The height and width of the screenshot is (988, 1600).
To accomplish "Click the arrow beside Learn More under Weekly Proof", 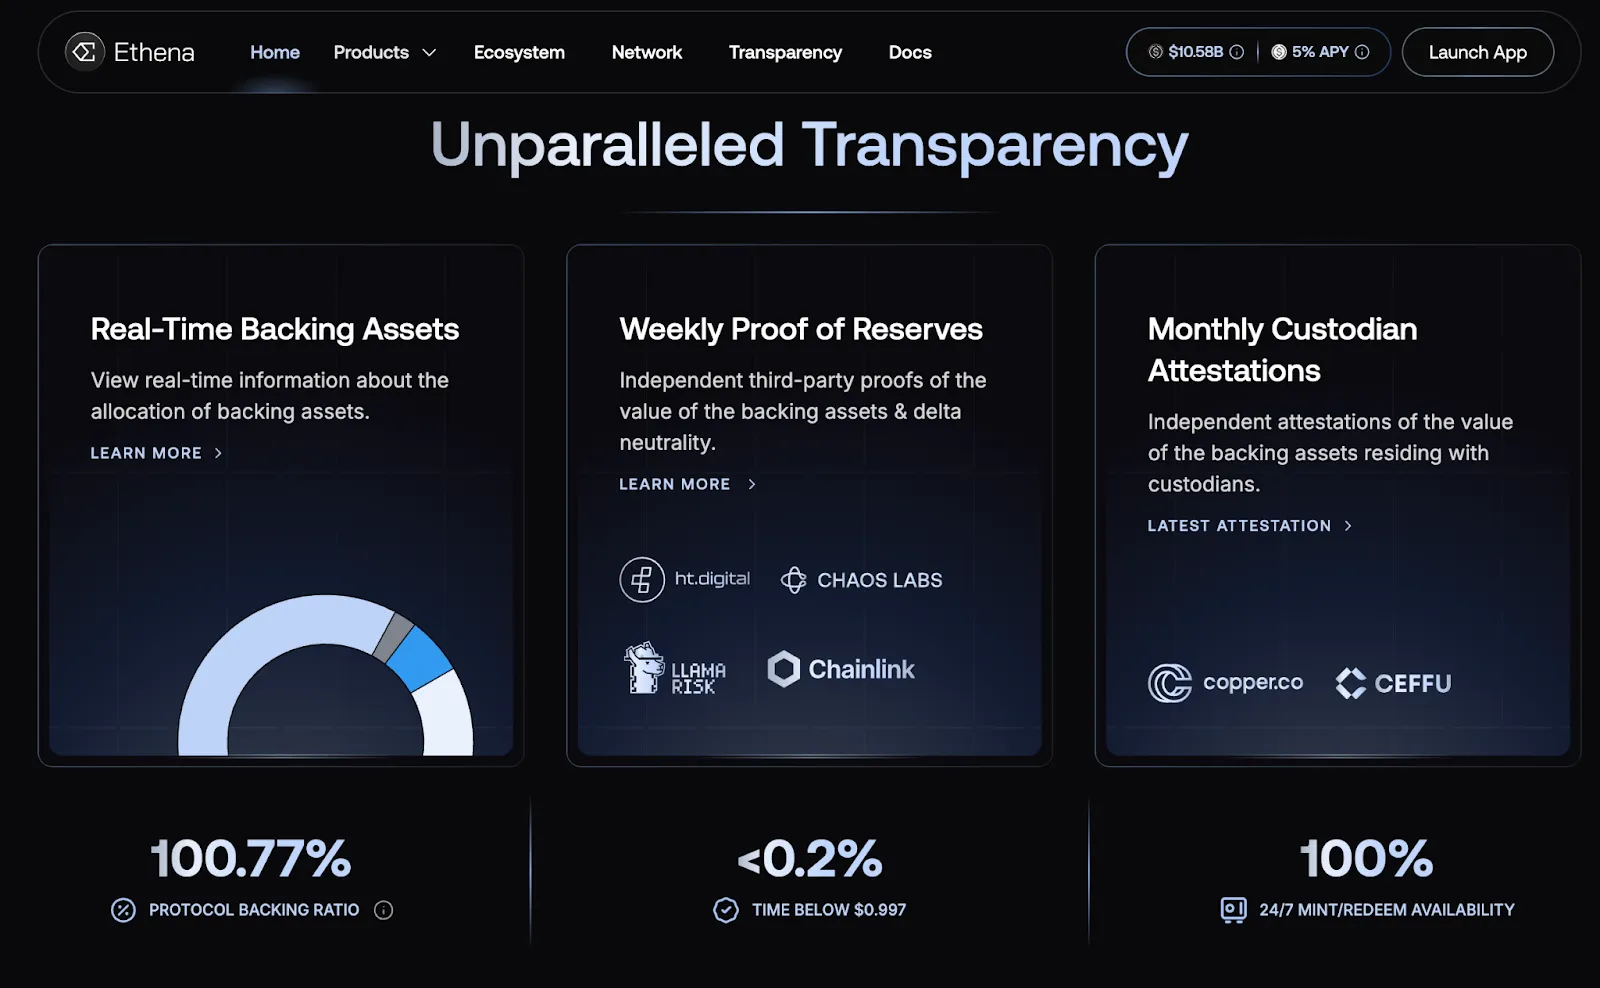I will [752, 484].
